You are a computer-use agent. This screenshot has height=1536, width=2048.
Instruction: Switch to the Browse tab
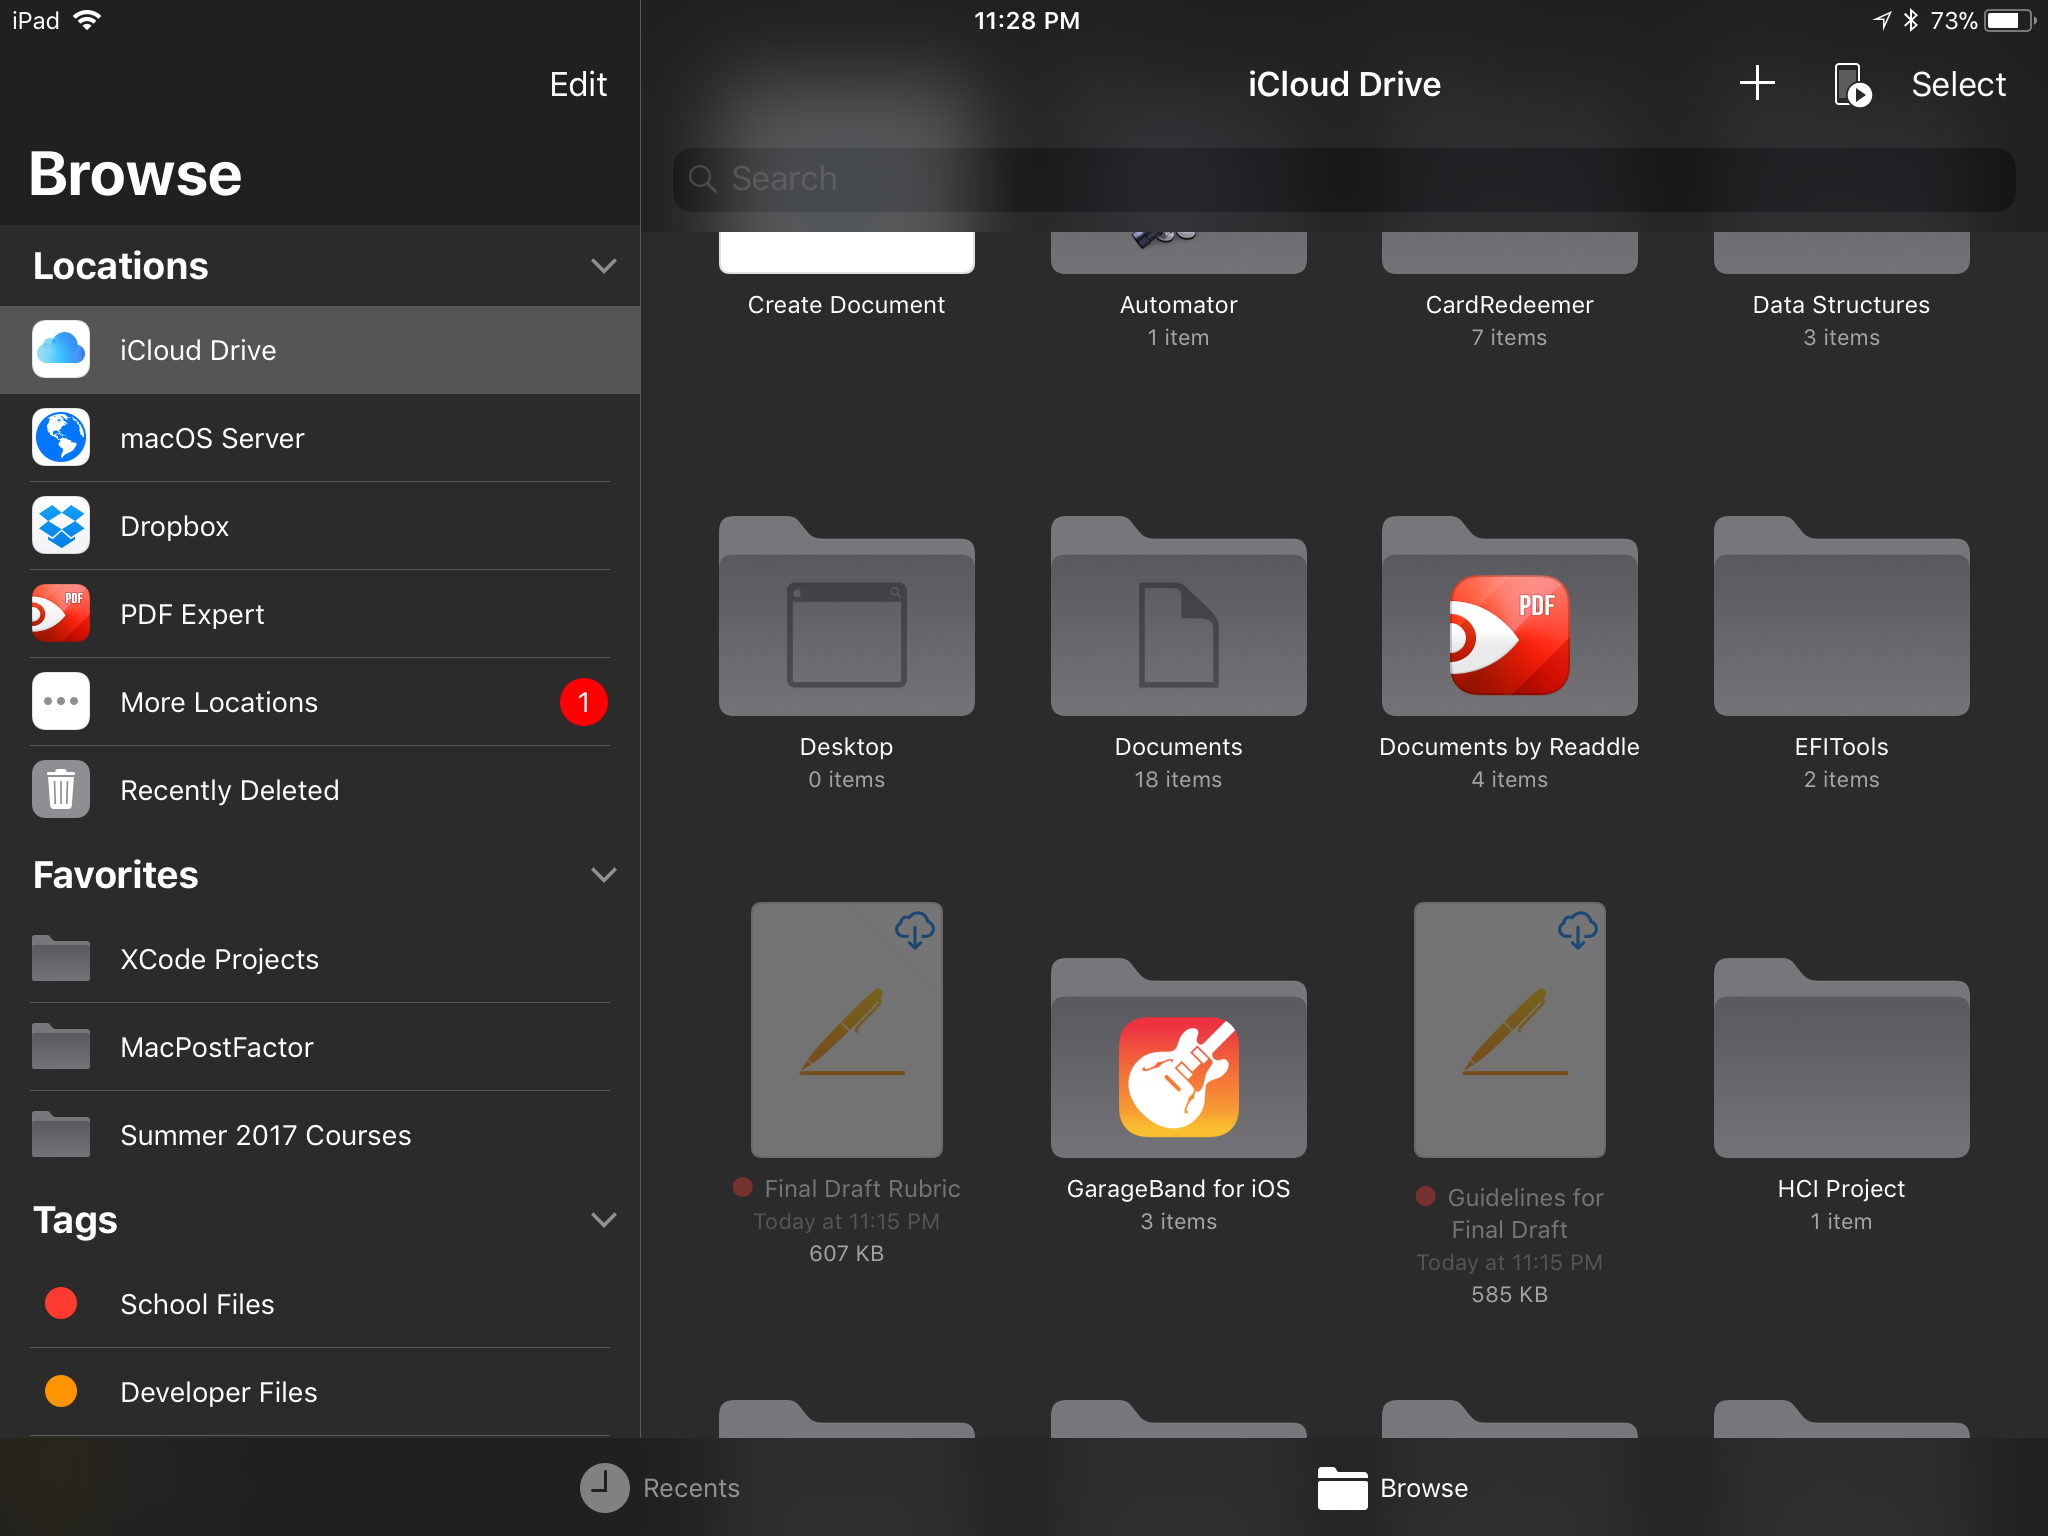point(1392,1488)
